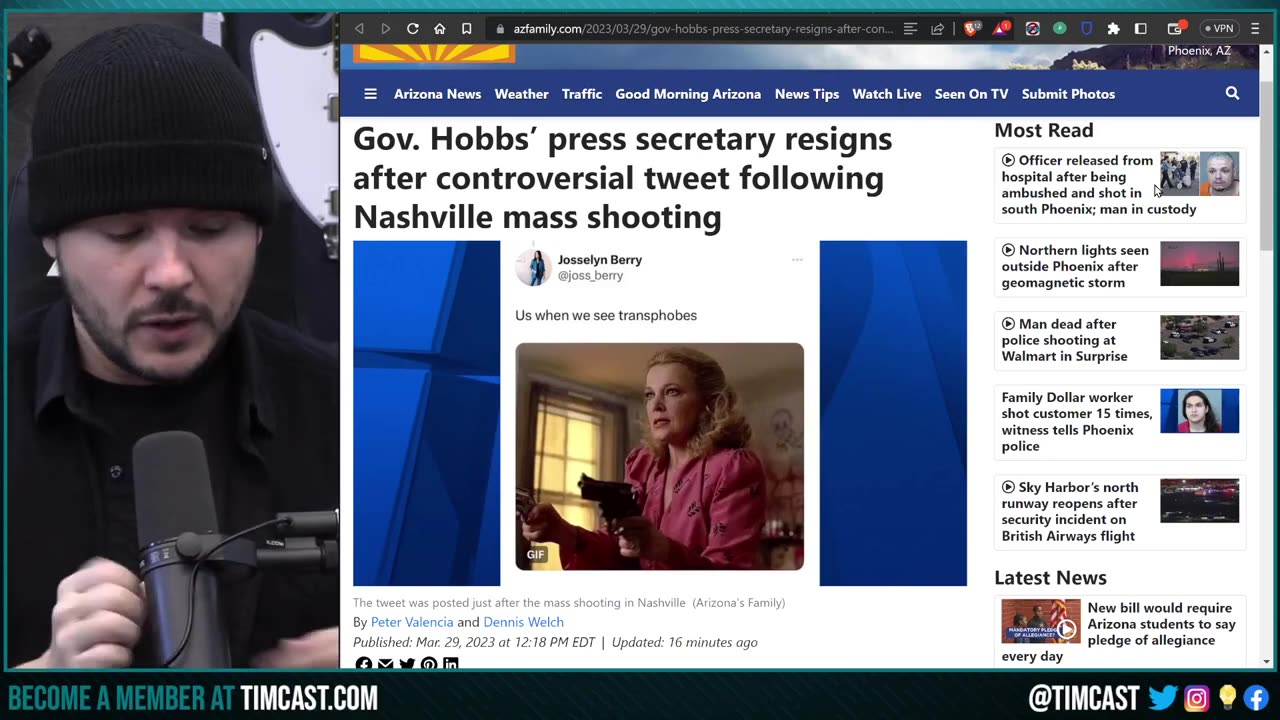Open the Northern lights pink sky thumbnail

1199,264
